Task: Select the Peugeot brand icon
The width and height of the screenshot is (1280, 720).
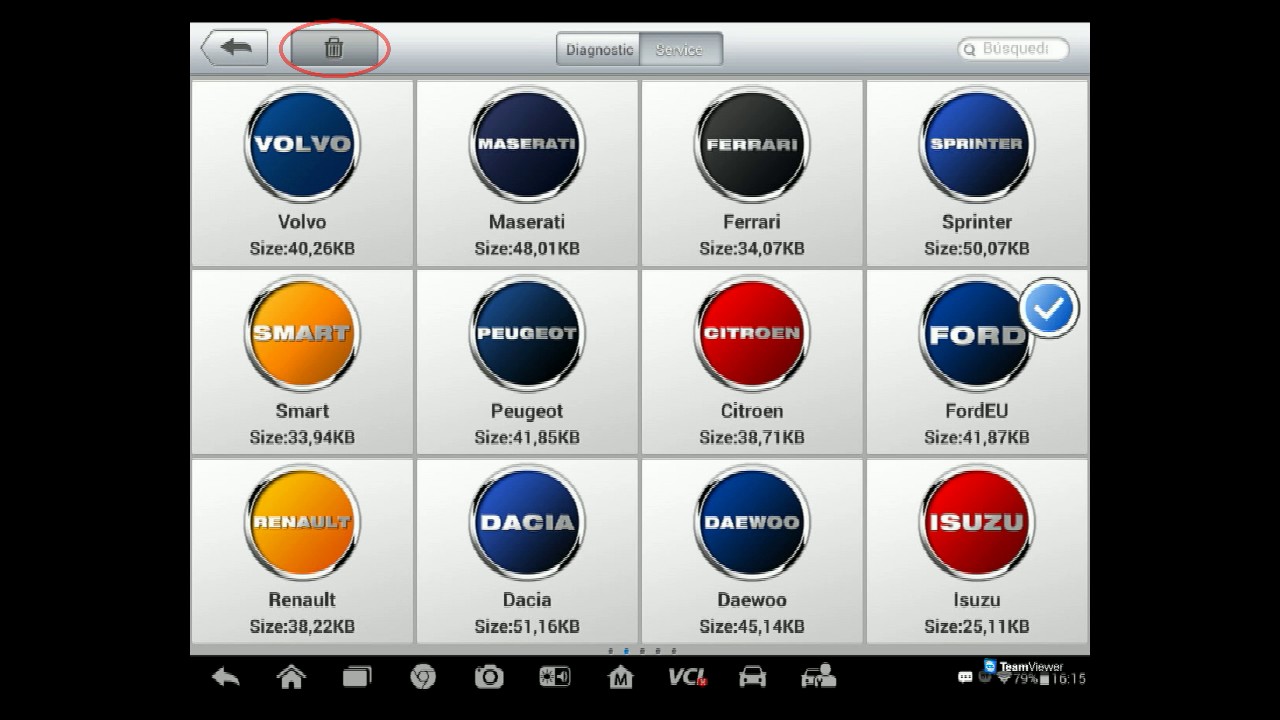Action: click(527, 333)
